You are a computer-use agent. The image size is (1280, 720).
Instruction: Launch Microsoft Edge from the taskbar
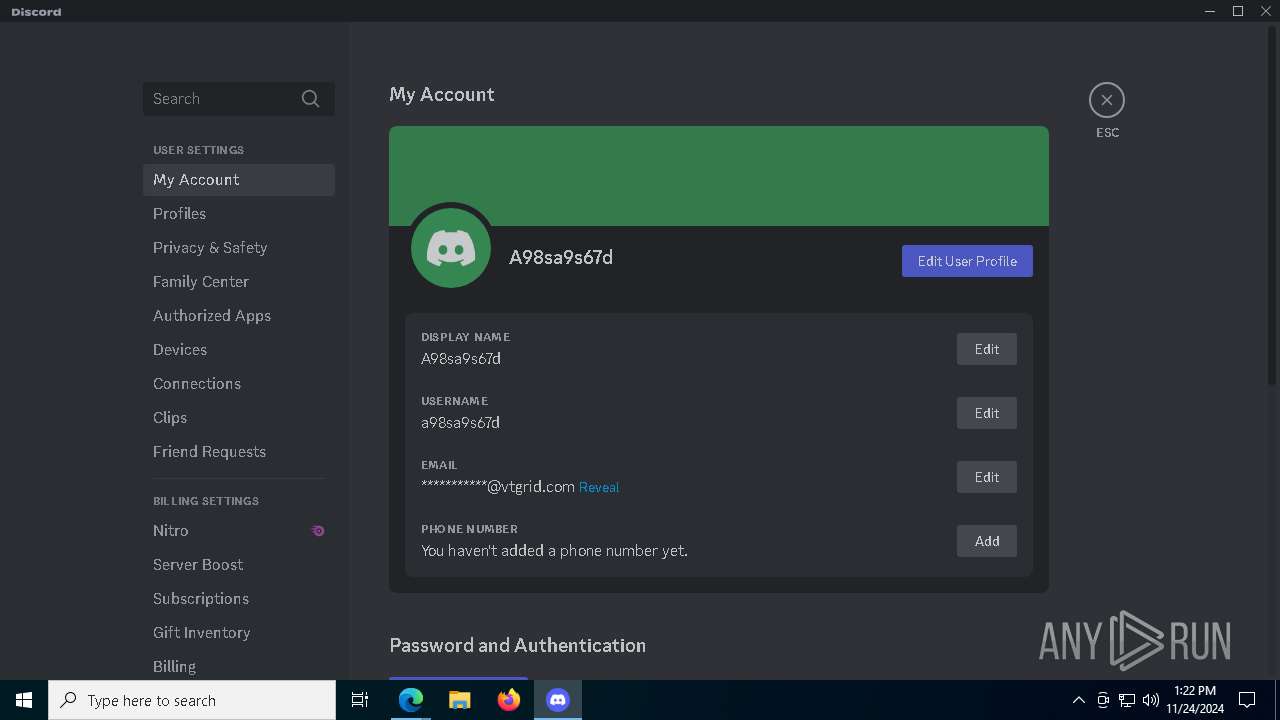[x=411, y=700]
